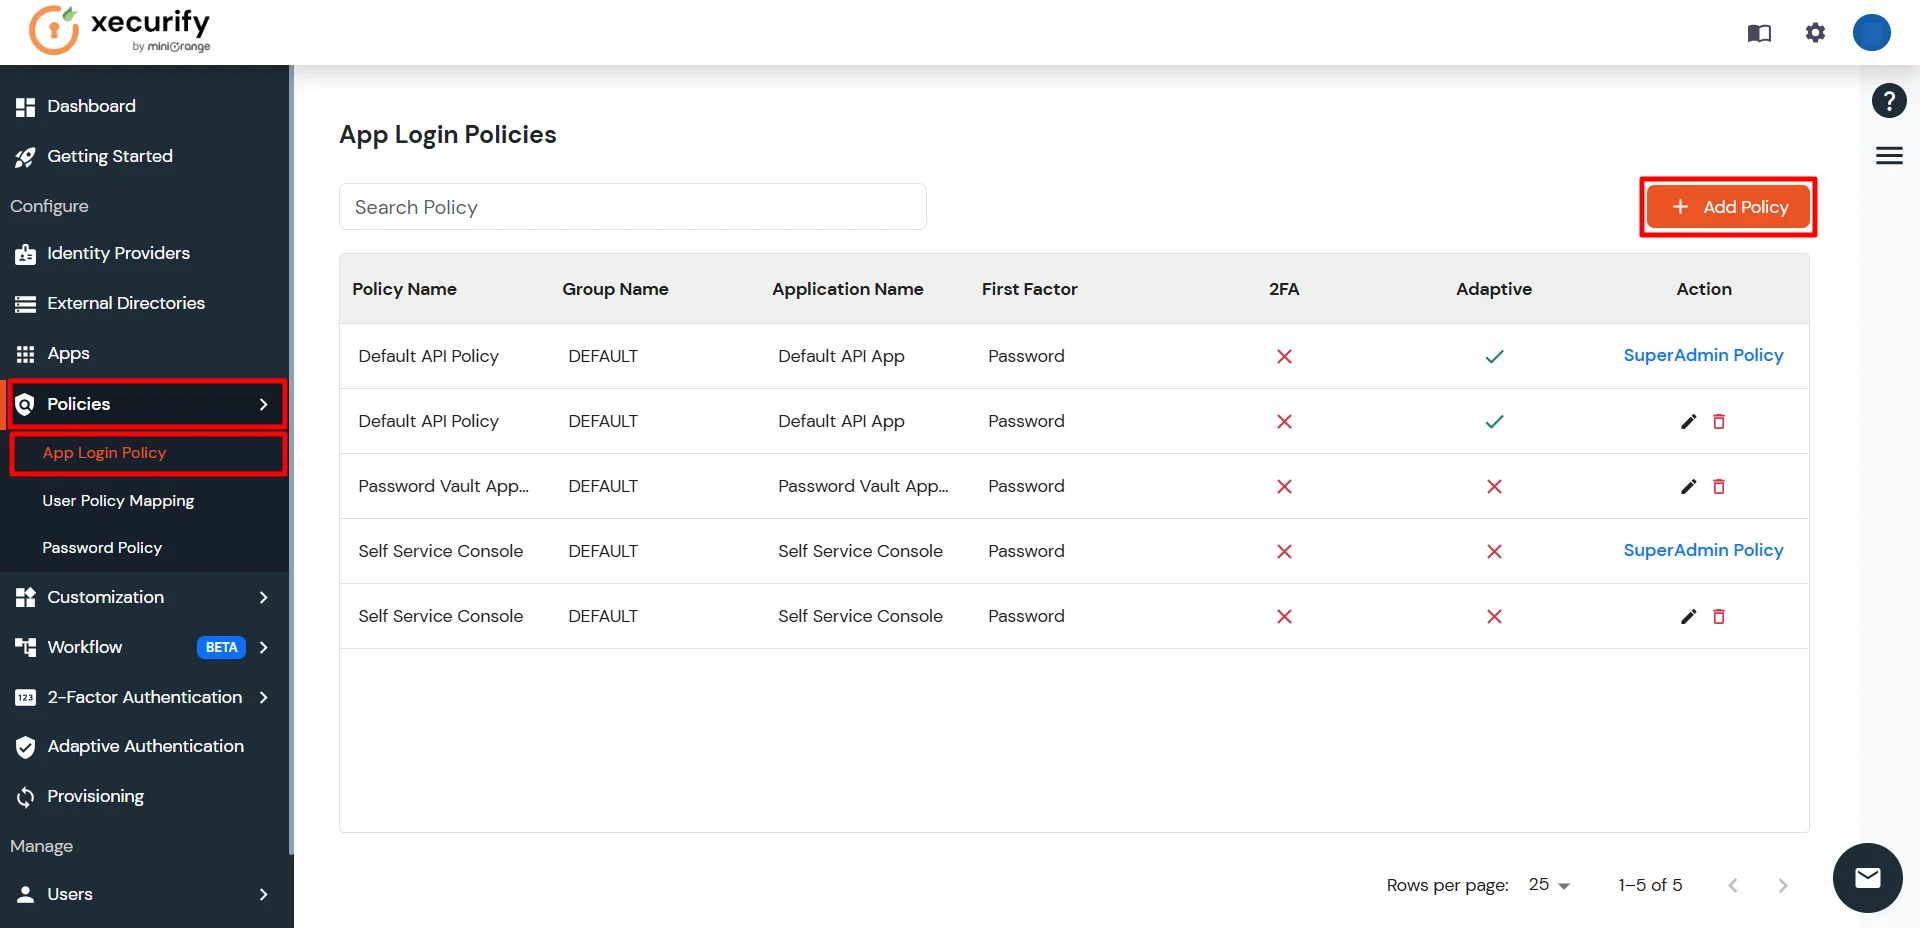Click the Configure section label

pyautogui.click(x=49, y=206)
